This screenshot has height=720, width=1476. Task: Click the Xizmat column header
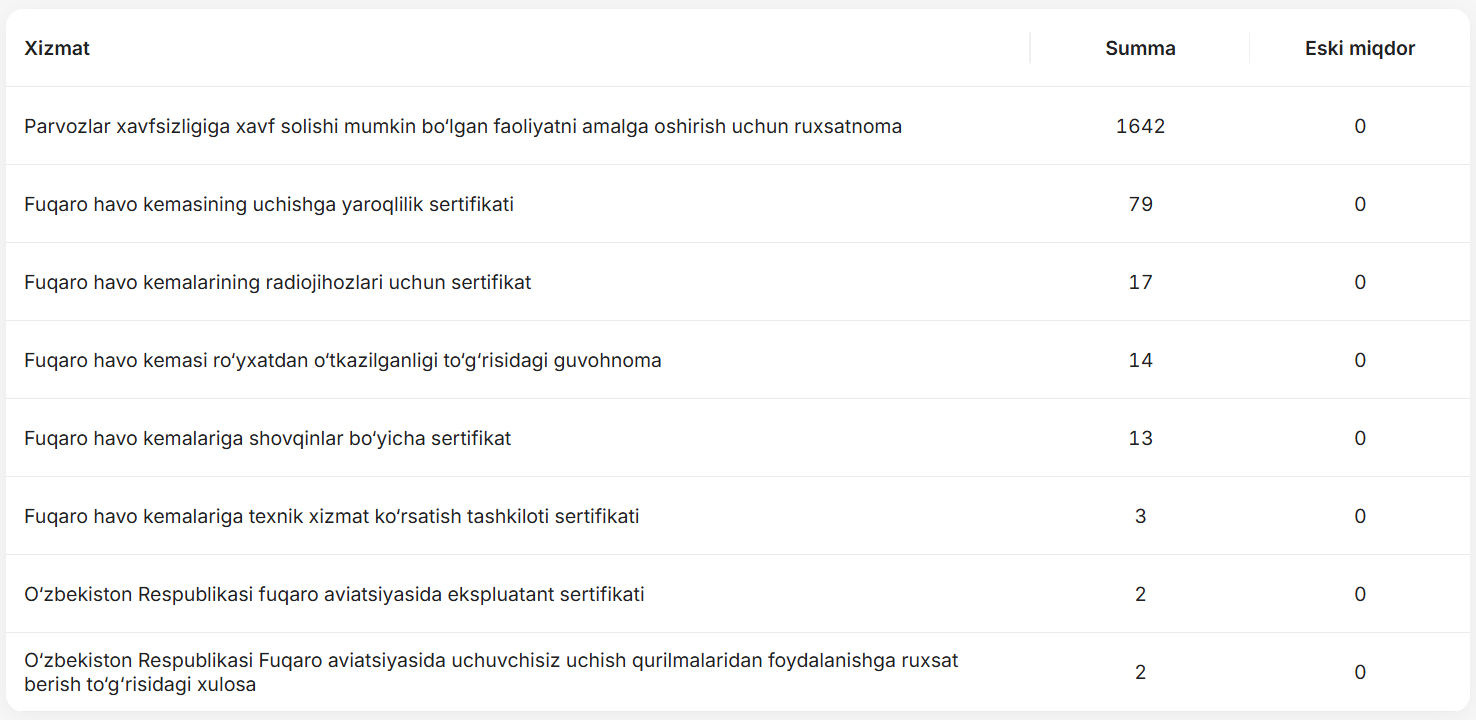pyautogui.click(x=57, y=48)
